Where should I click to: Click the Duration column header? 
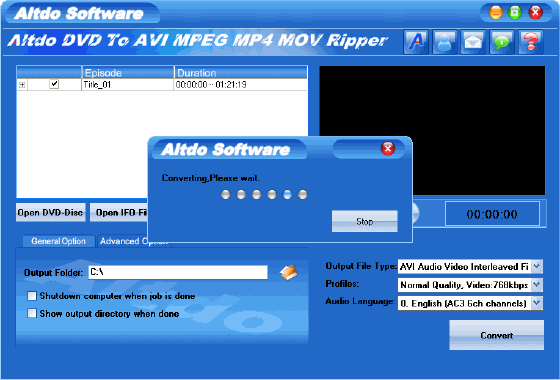(240, 72)
